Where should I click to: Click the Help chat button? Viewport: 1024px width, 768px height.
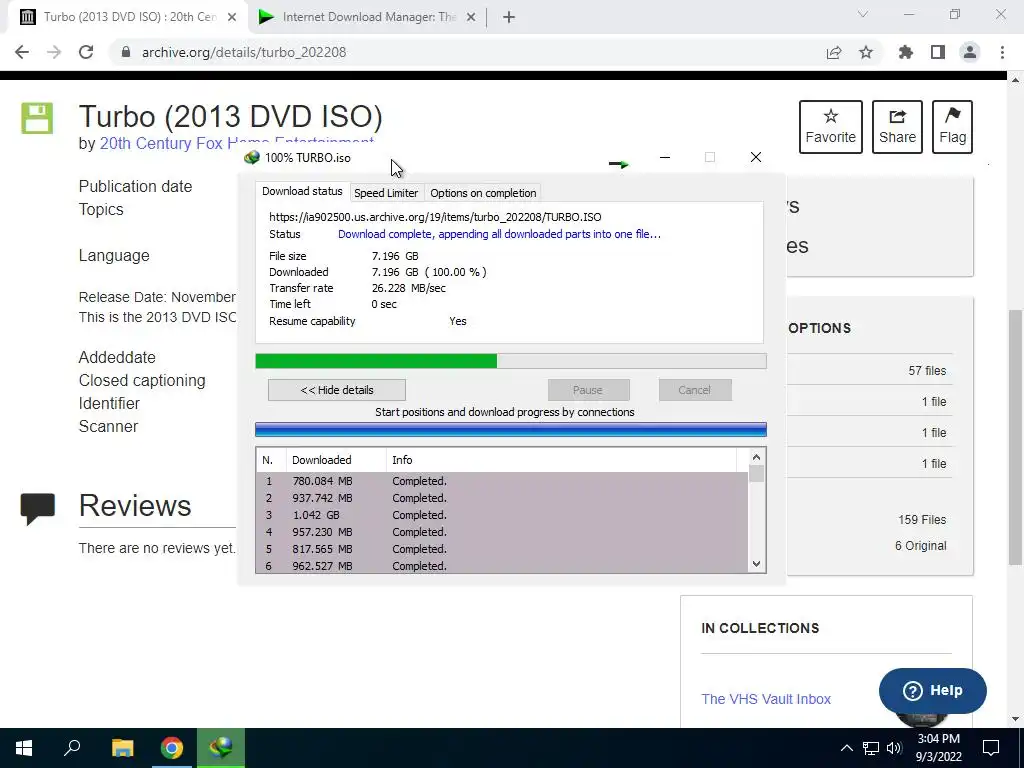click(x=933, y=690)
